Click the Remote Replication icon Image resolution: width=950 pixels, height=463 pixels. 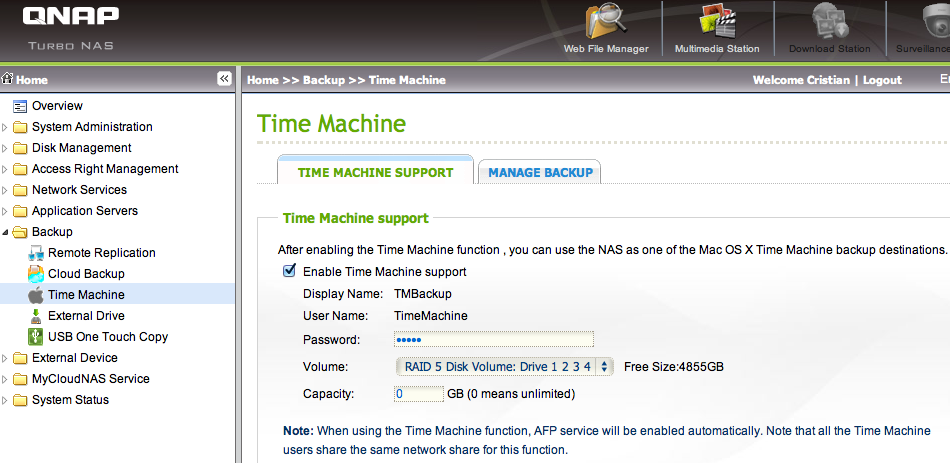pyautogui.click(x=36, y=253)
